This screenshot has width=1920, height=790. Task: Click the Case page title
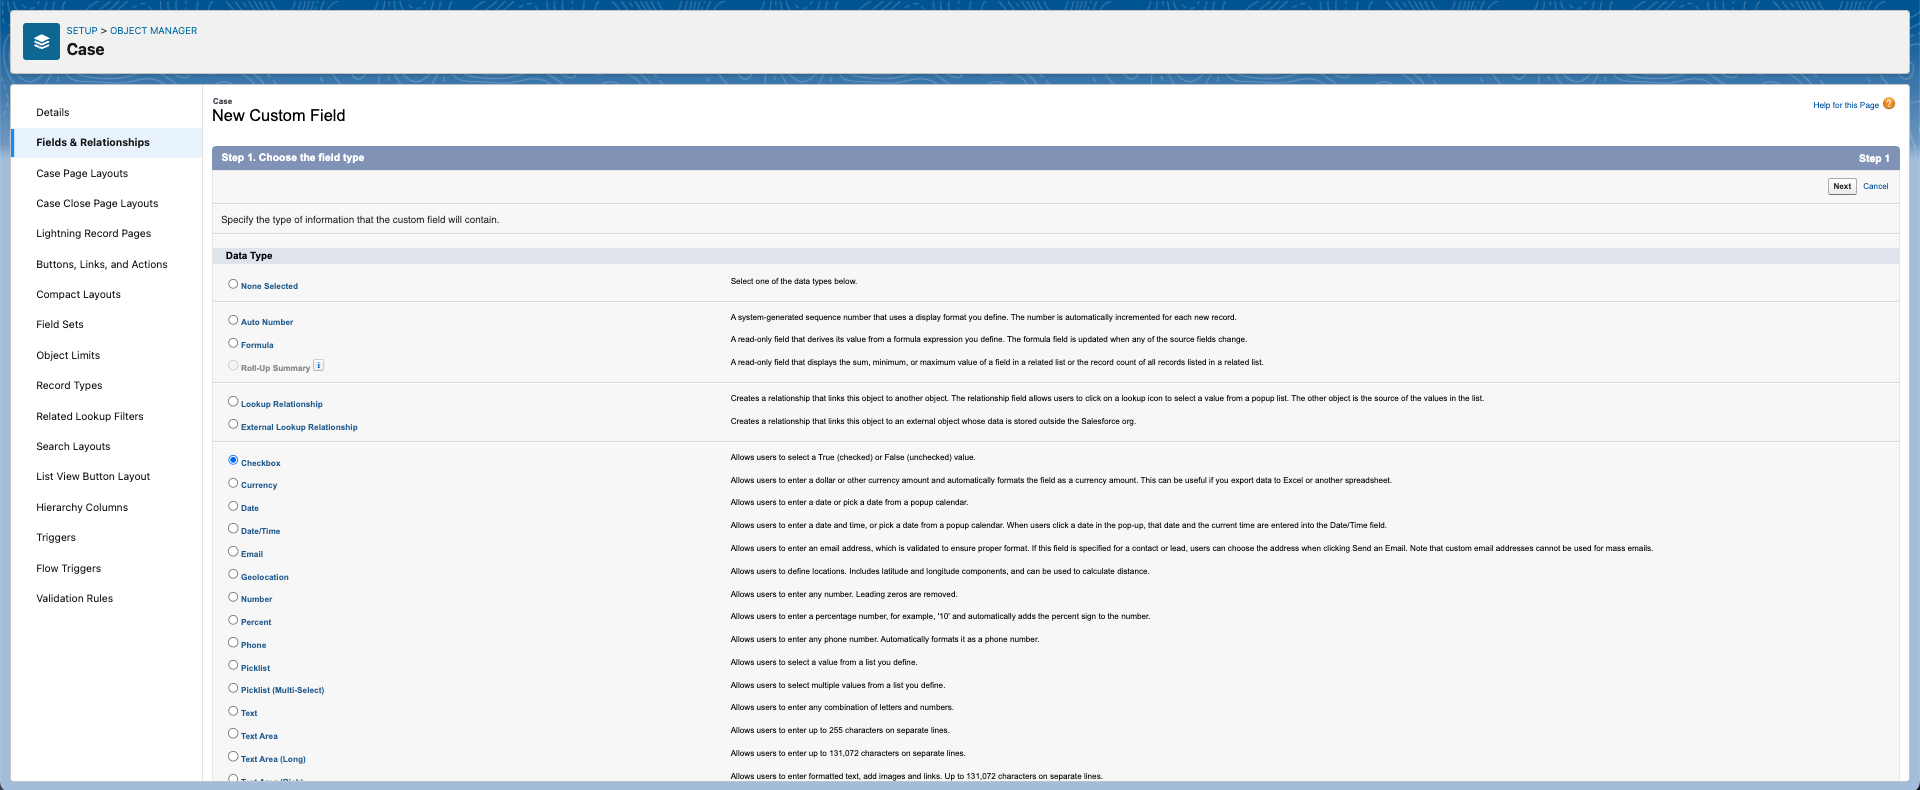click(85, 49)
